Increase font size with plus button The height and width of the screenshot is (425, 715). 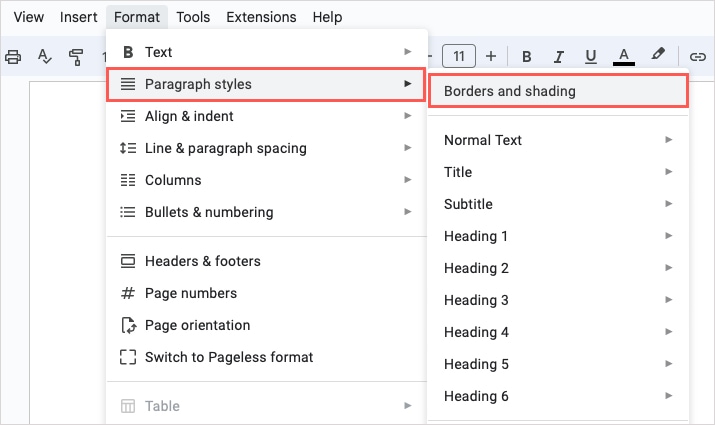point(491,56)
